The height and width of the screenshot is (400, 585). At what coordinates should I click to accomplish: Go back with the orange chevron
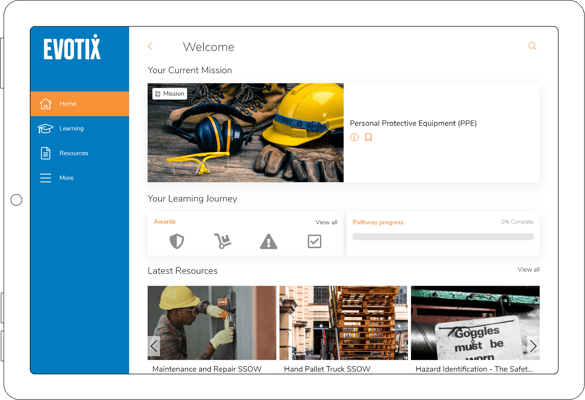[150, 46]
